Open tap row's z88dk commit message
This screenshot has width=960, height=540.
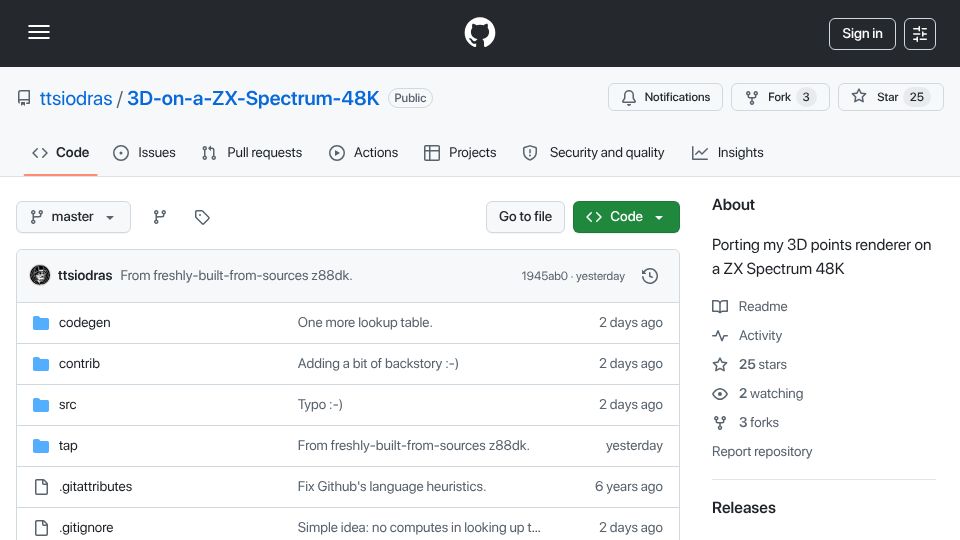tap(414, 446)
